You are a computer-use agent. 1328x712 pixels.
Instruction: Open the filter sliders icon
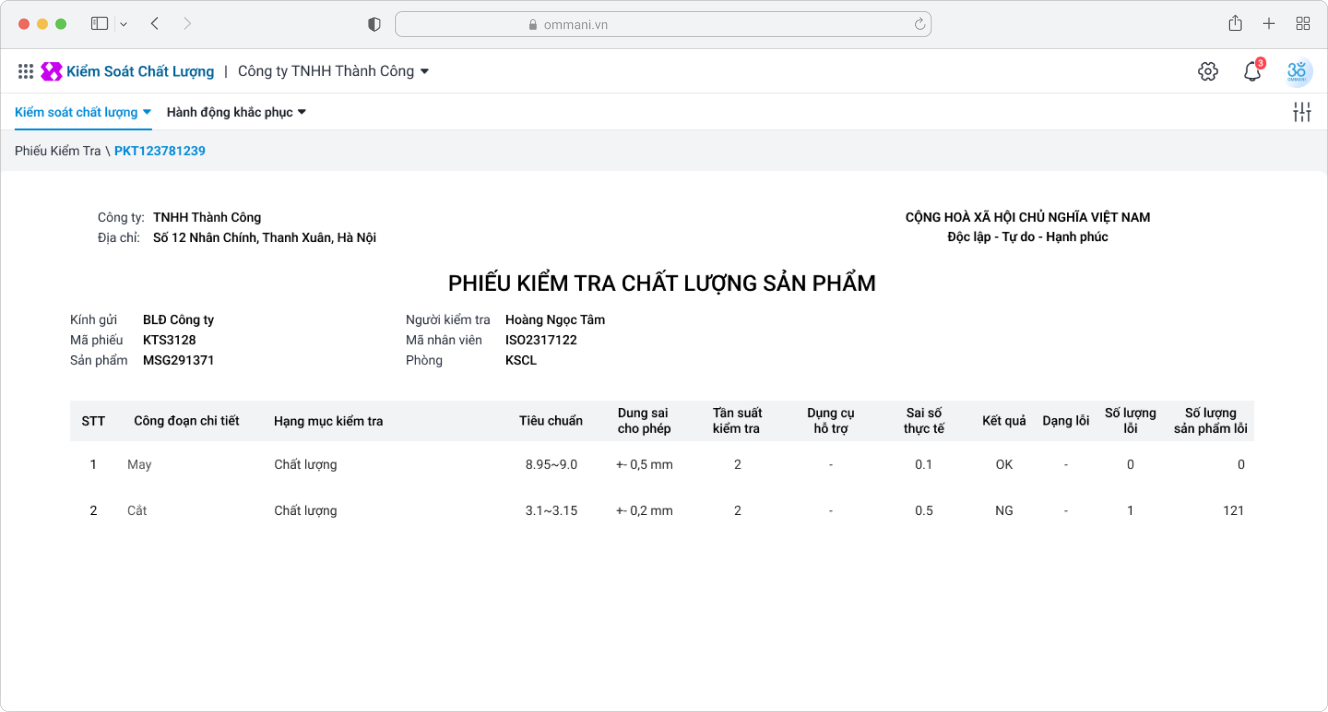pyautogui.click(x=1301, y=112)
